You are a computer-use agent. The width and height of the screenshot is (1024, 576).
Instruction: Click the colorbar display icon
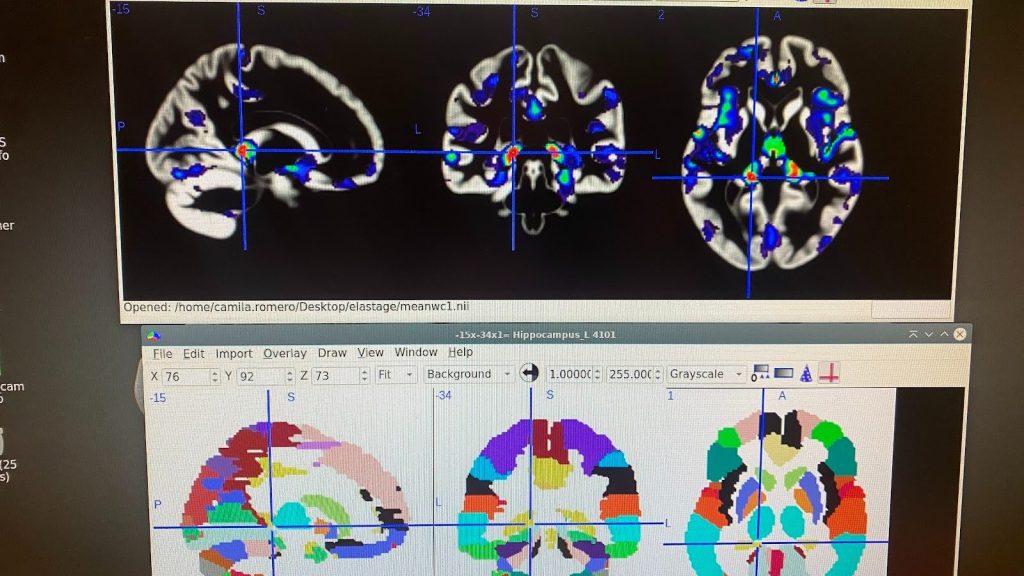[783, 374]
